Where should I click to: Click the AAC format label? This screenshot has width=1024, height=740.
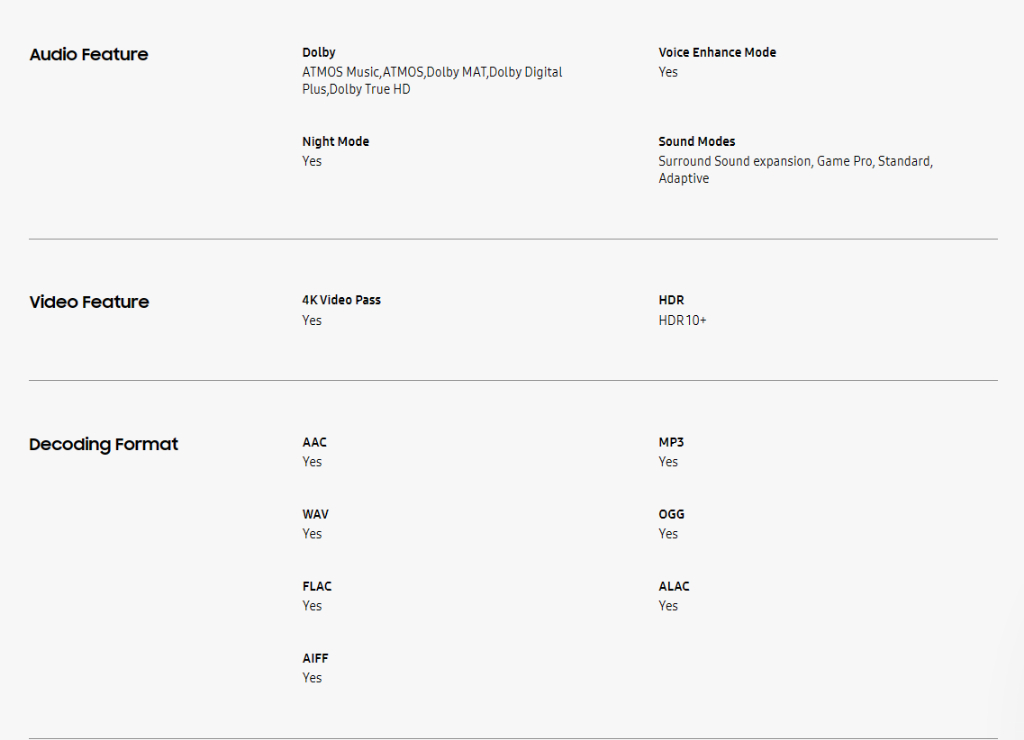pyautogui.click(x=314, y=442)
